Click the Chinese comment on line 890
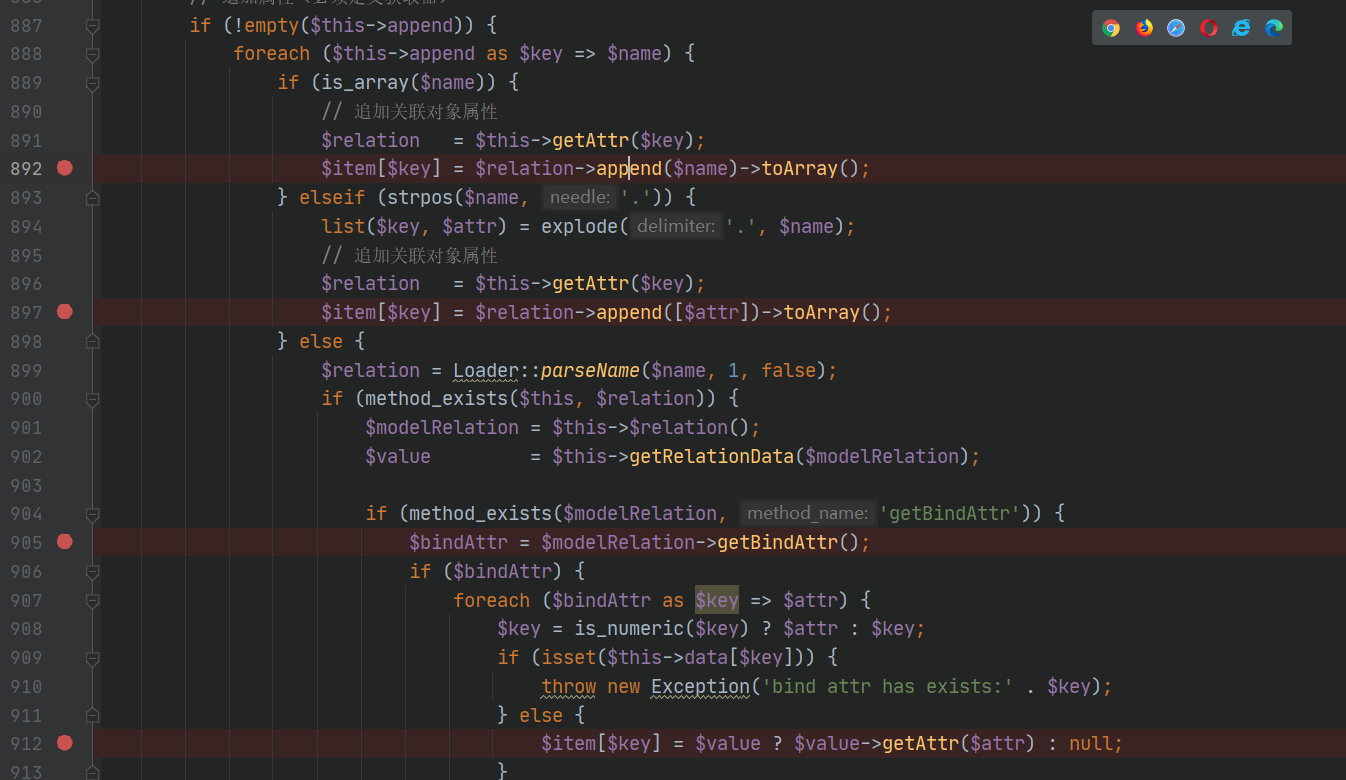The width and height of the screenshot is (1346, 780). [x=410, y=111]
